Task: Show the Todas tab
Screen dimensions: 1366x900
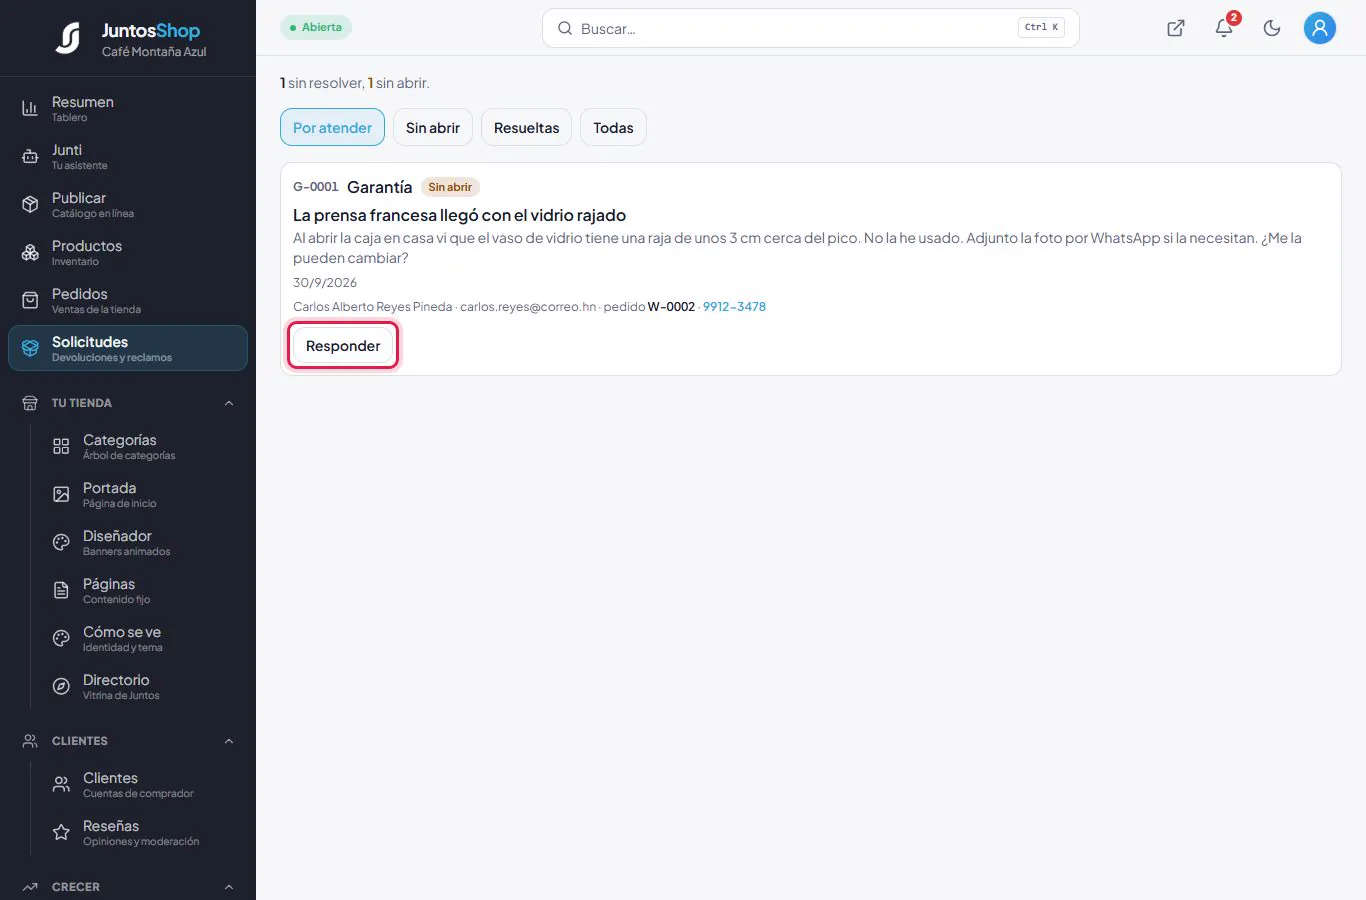Action: pyautogui.click(x=613, y=127)
